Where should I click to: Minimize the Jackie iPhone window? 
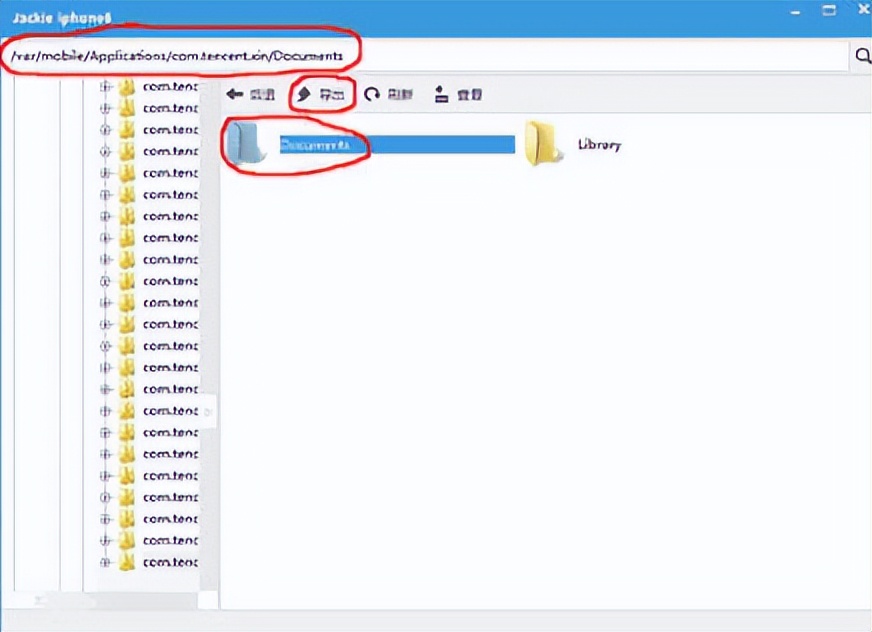[x=796, y=12]
